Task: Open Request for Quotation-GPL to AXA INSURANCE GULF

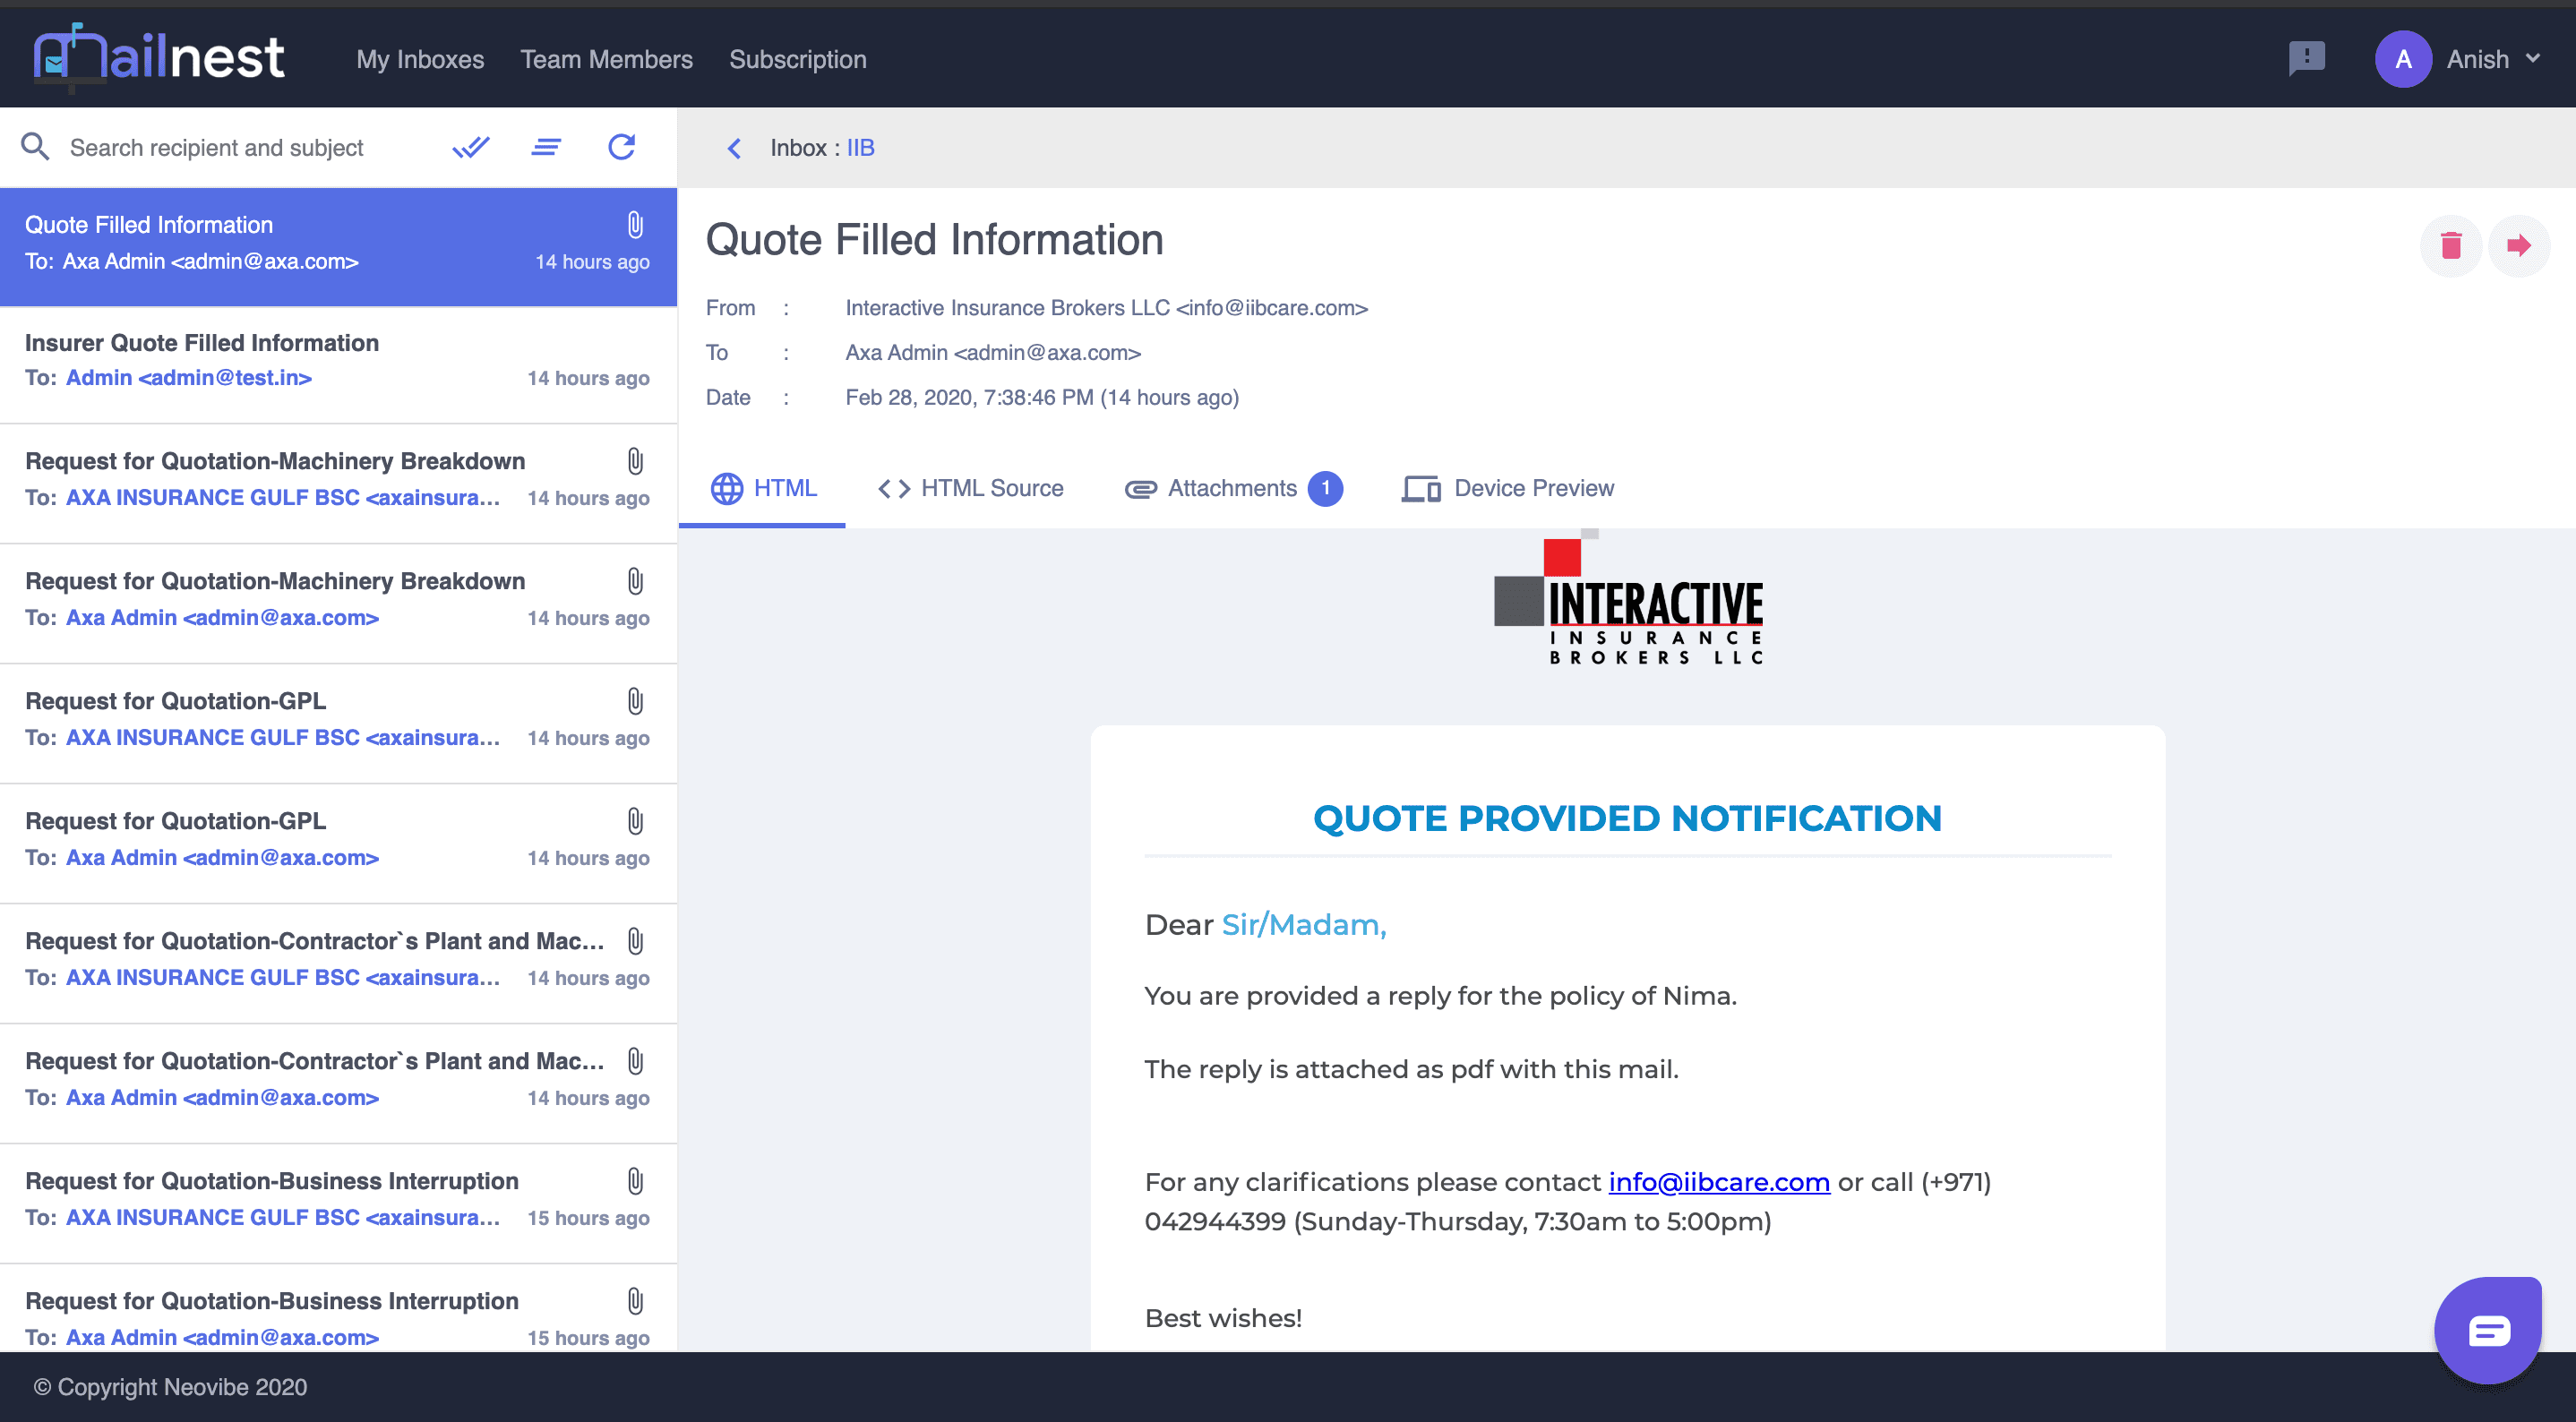Action: click(x=338, y=724)
